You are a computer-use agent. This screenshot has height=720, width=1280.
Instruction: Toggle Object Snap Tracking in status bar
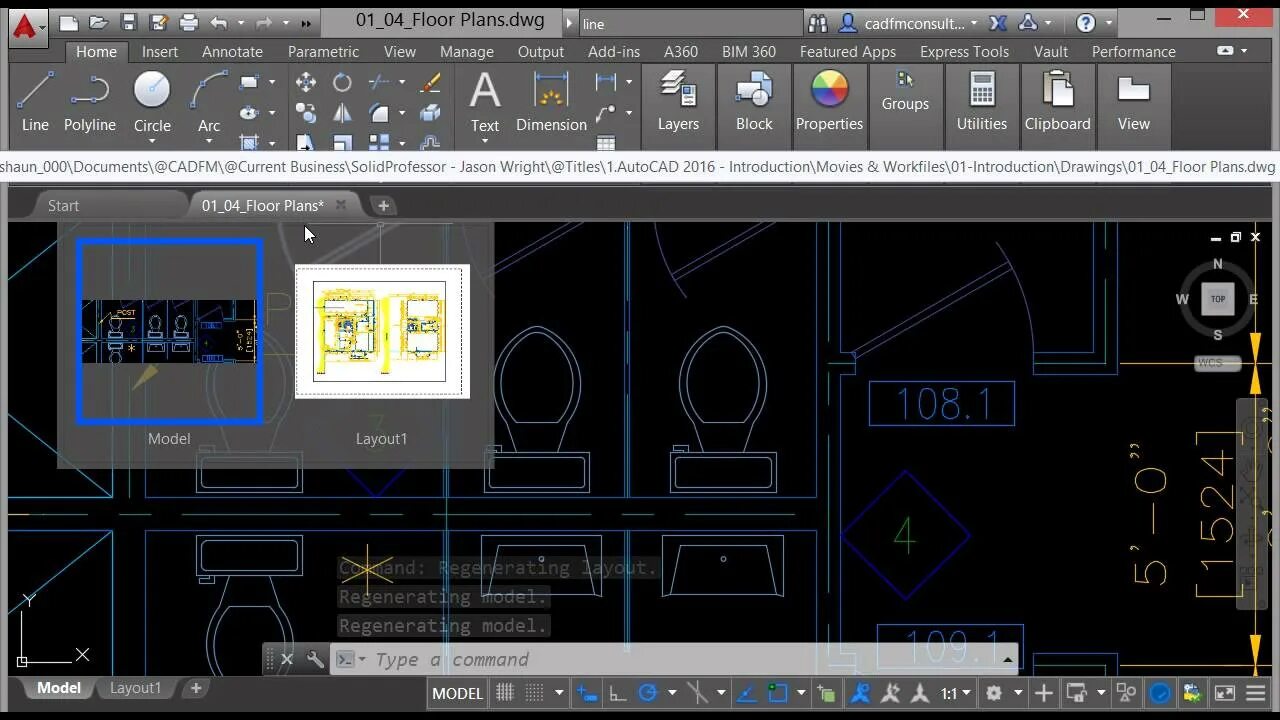(x=747, y=692)
